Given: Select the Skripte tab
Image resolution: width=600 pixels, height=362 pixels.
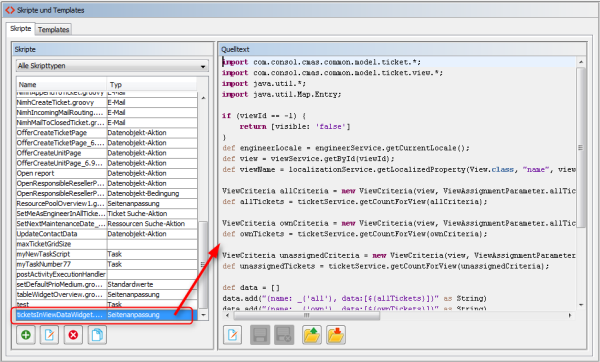Looking at the screenshot, I should (x=21, y=29).
